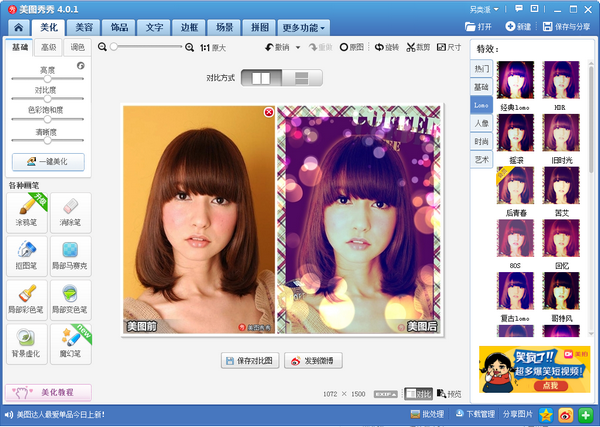Image resolution: width=600 pixels, height=427 pixels.
Task: Click the 撤销 undo button
Action: point(277,47)
